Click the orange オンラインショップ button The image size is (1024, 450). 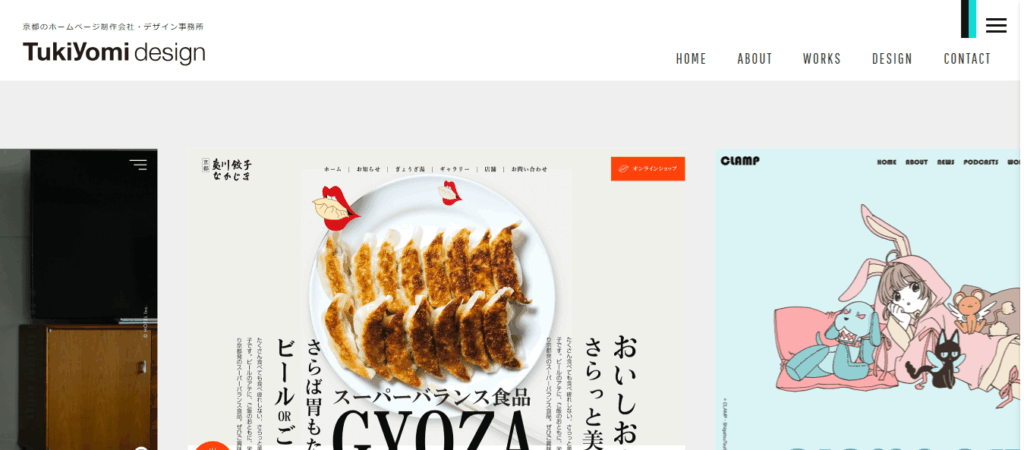tap(648, 169)
